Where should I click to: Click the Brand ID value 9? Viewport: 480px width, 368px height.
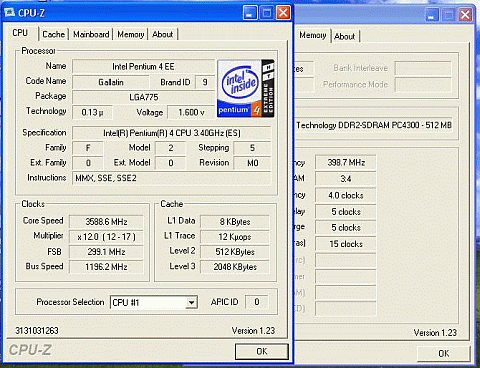205,82
